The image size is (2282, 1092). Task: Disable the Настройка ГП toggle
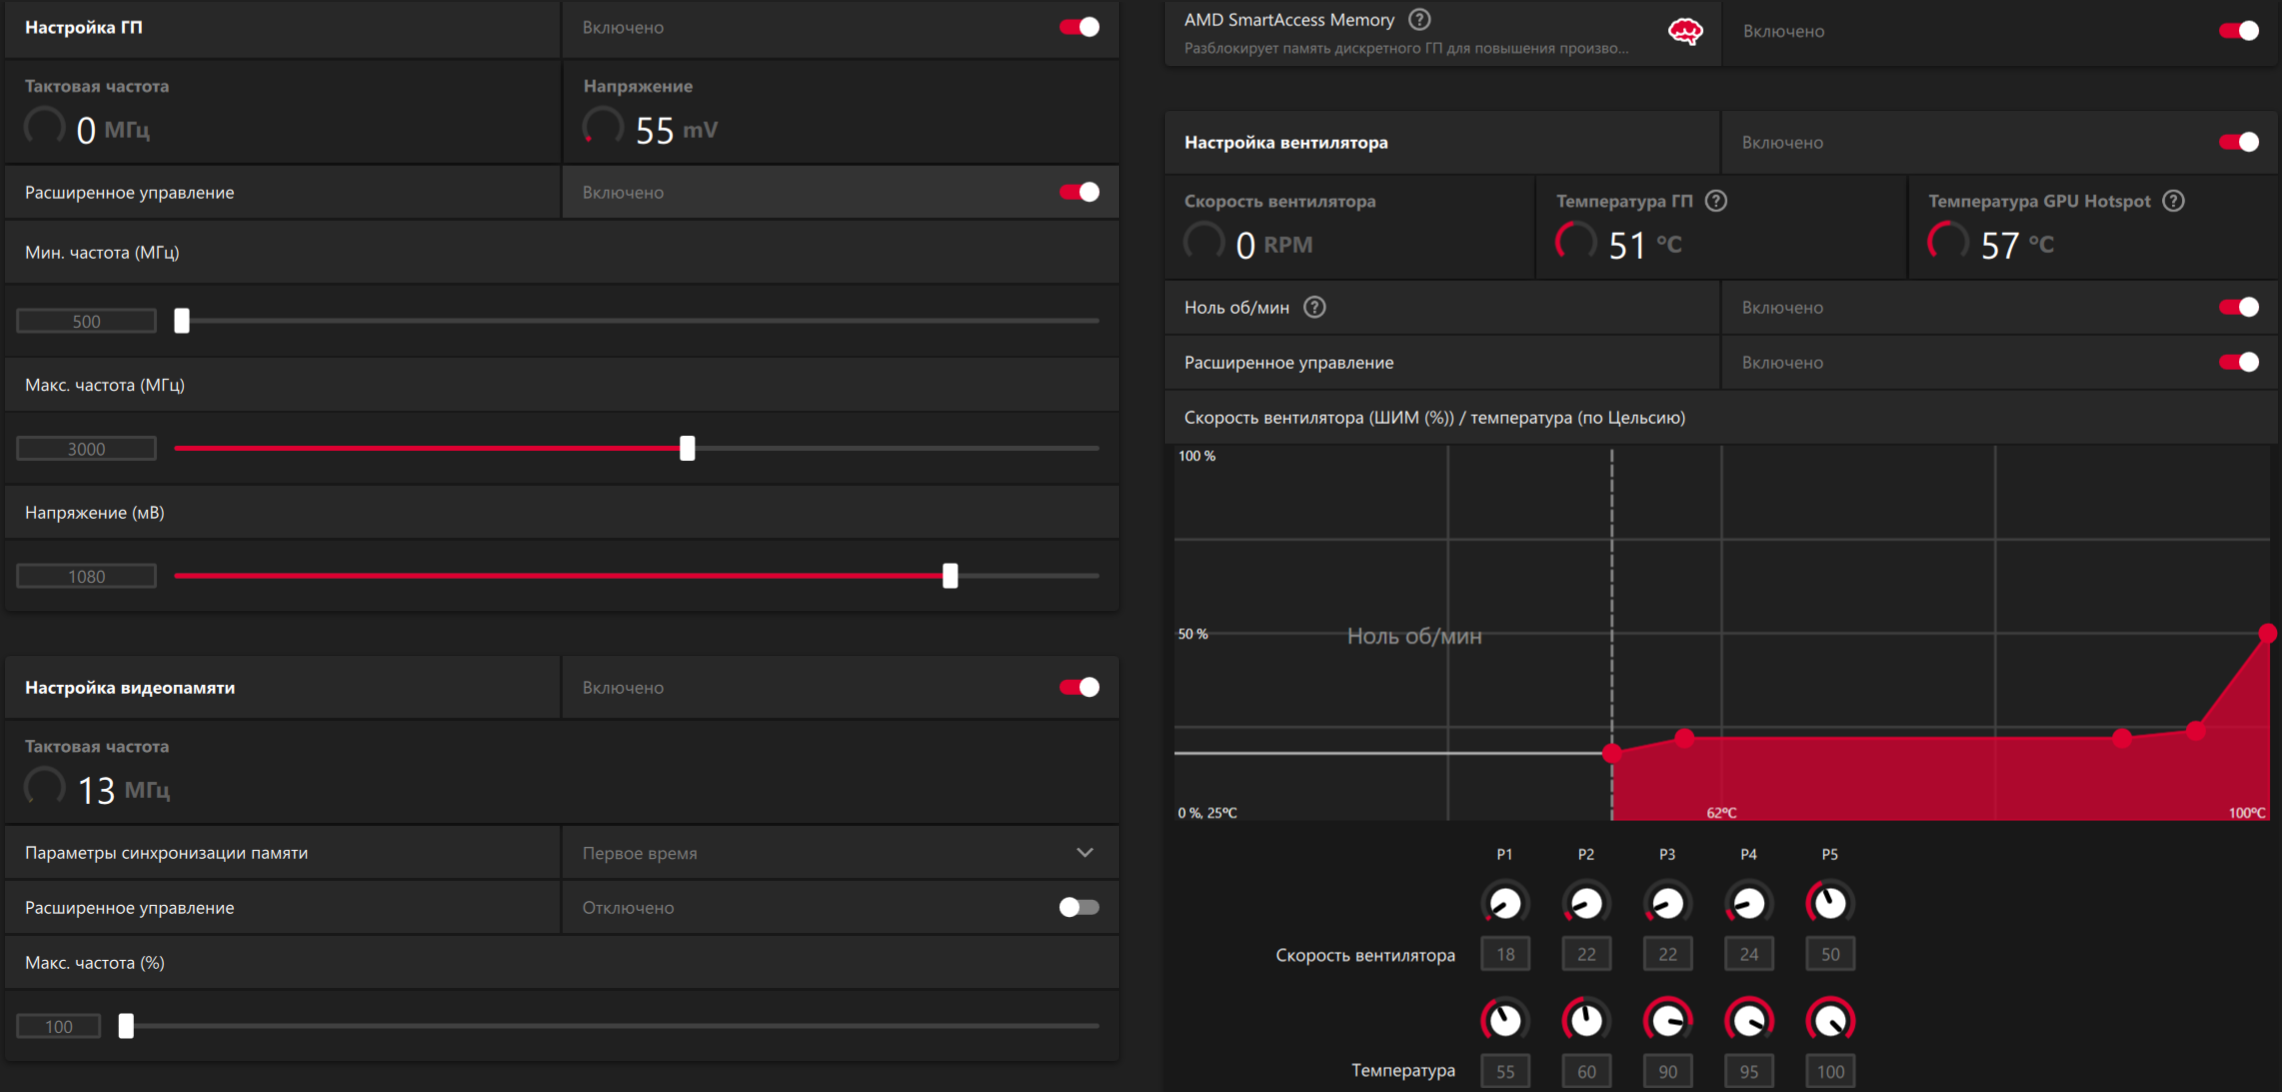1079,27
